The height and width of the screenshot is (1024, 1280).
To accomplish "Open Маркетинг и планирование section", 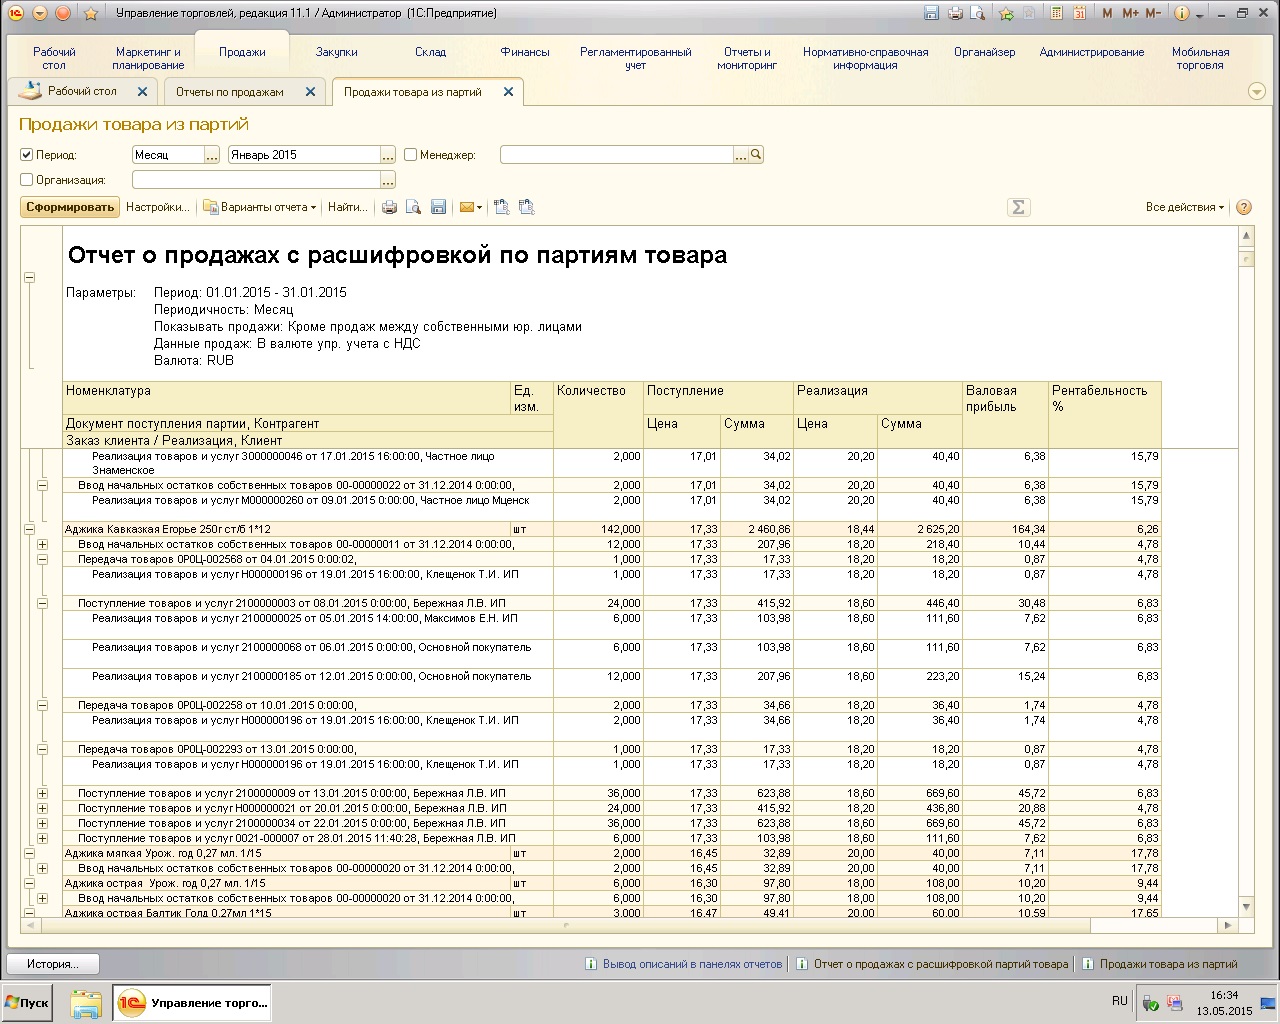I will (148, 58).
